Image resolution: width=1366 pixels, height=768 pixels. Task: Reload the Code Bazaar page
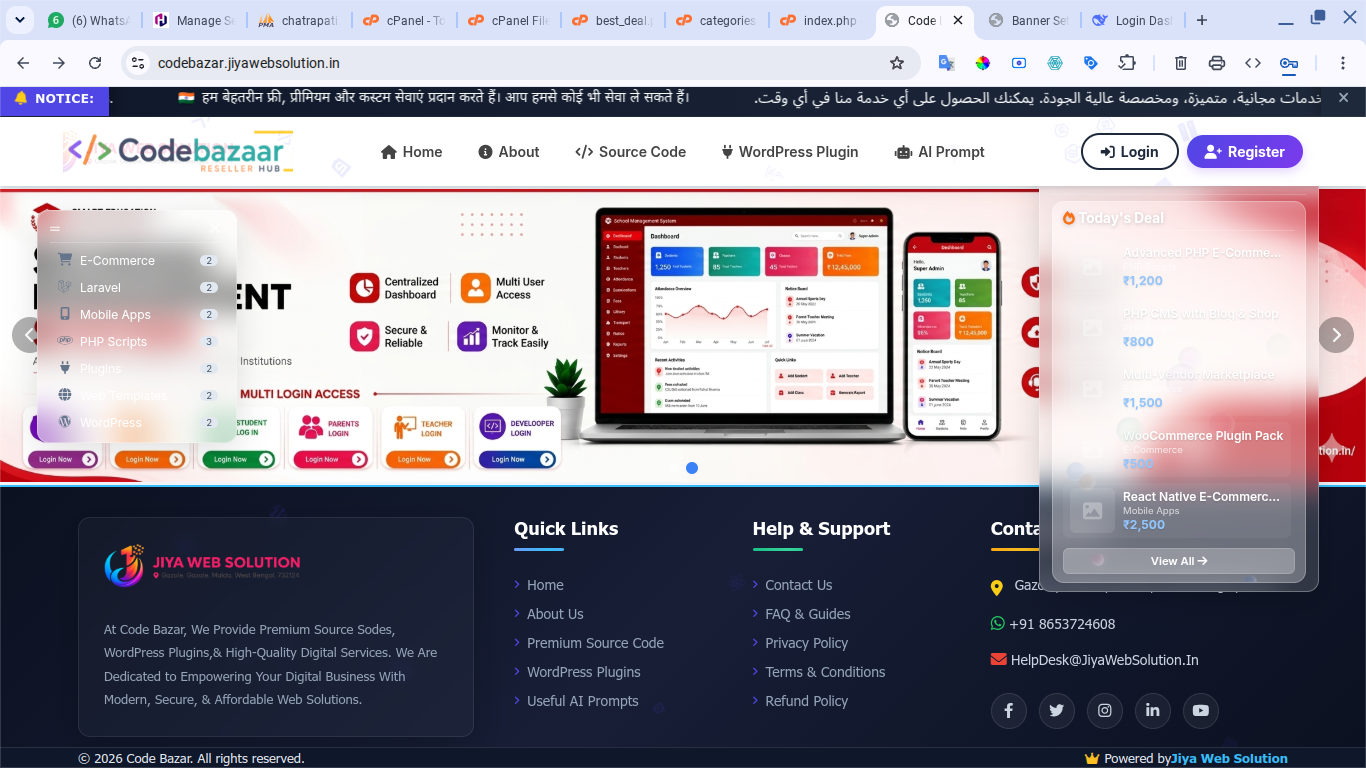coord(95,63)
